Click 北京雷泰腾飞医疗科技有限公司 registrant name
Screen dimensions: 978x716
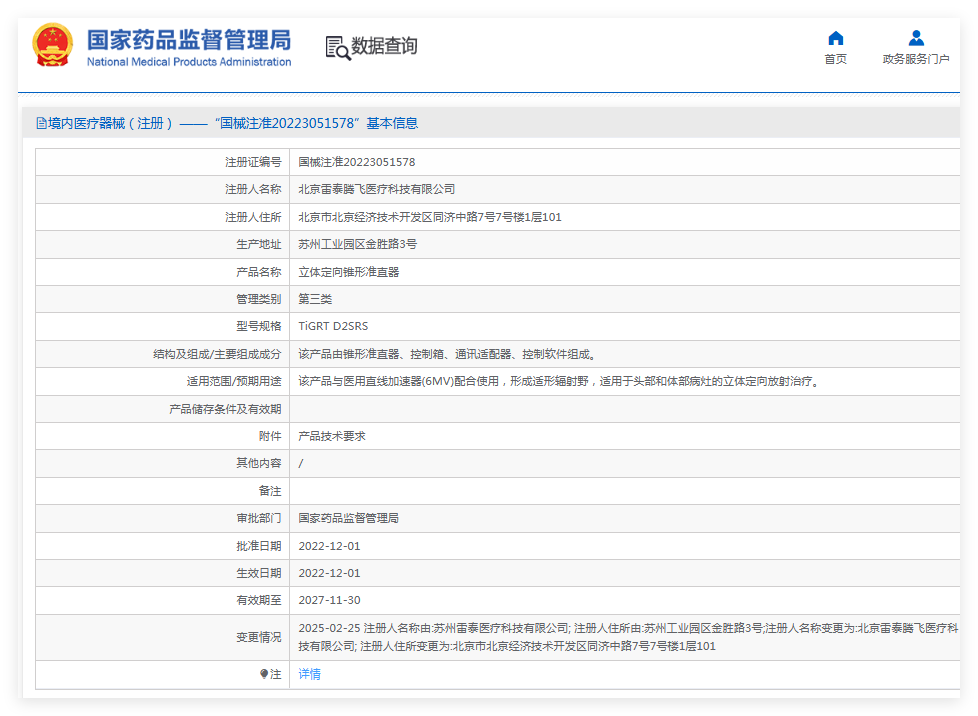coord(377,190)
